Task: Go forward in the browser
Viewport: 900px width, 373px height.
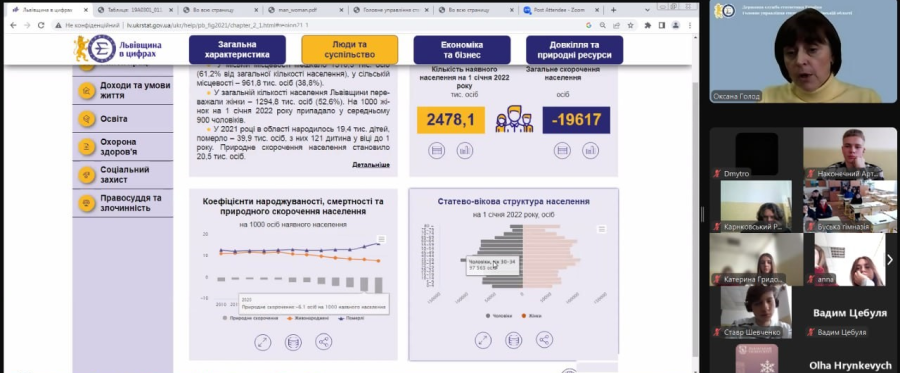Action: pos(27,25)
